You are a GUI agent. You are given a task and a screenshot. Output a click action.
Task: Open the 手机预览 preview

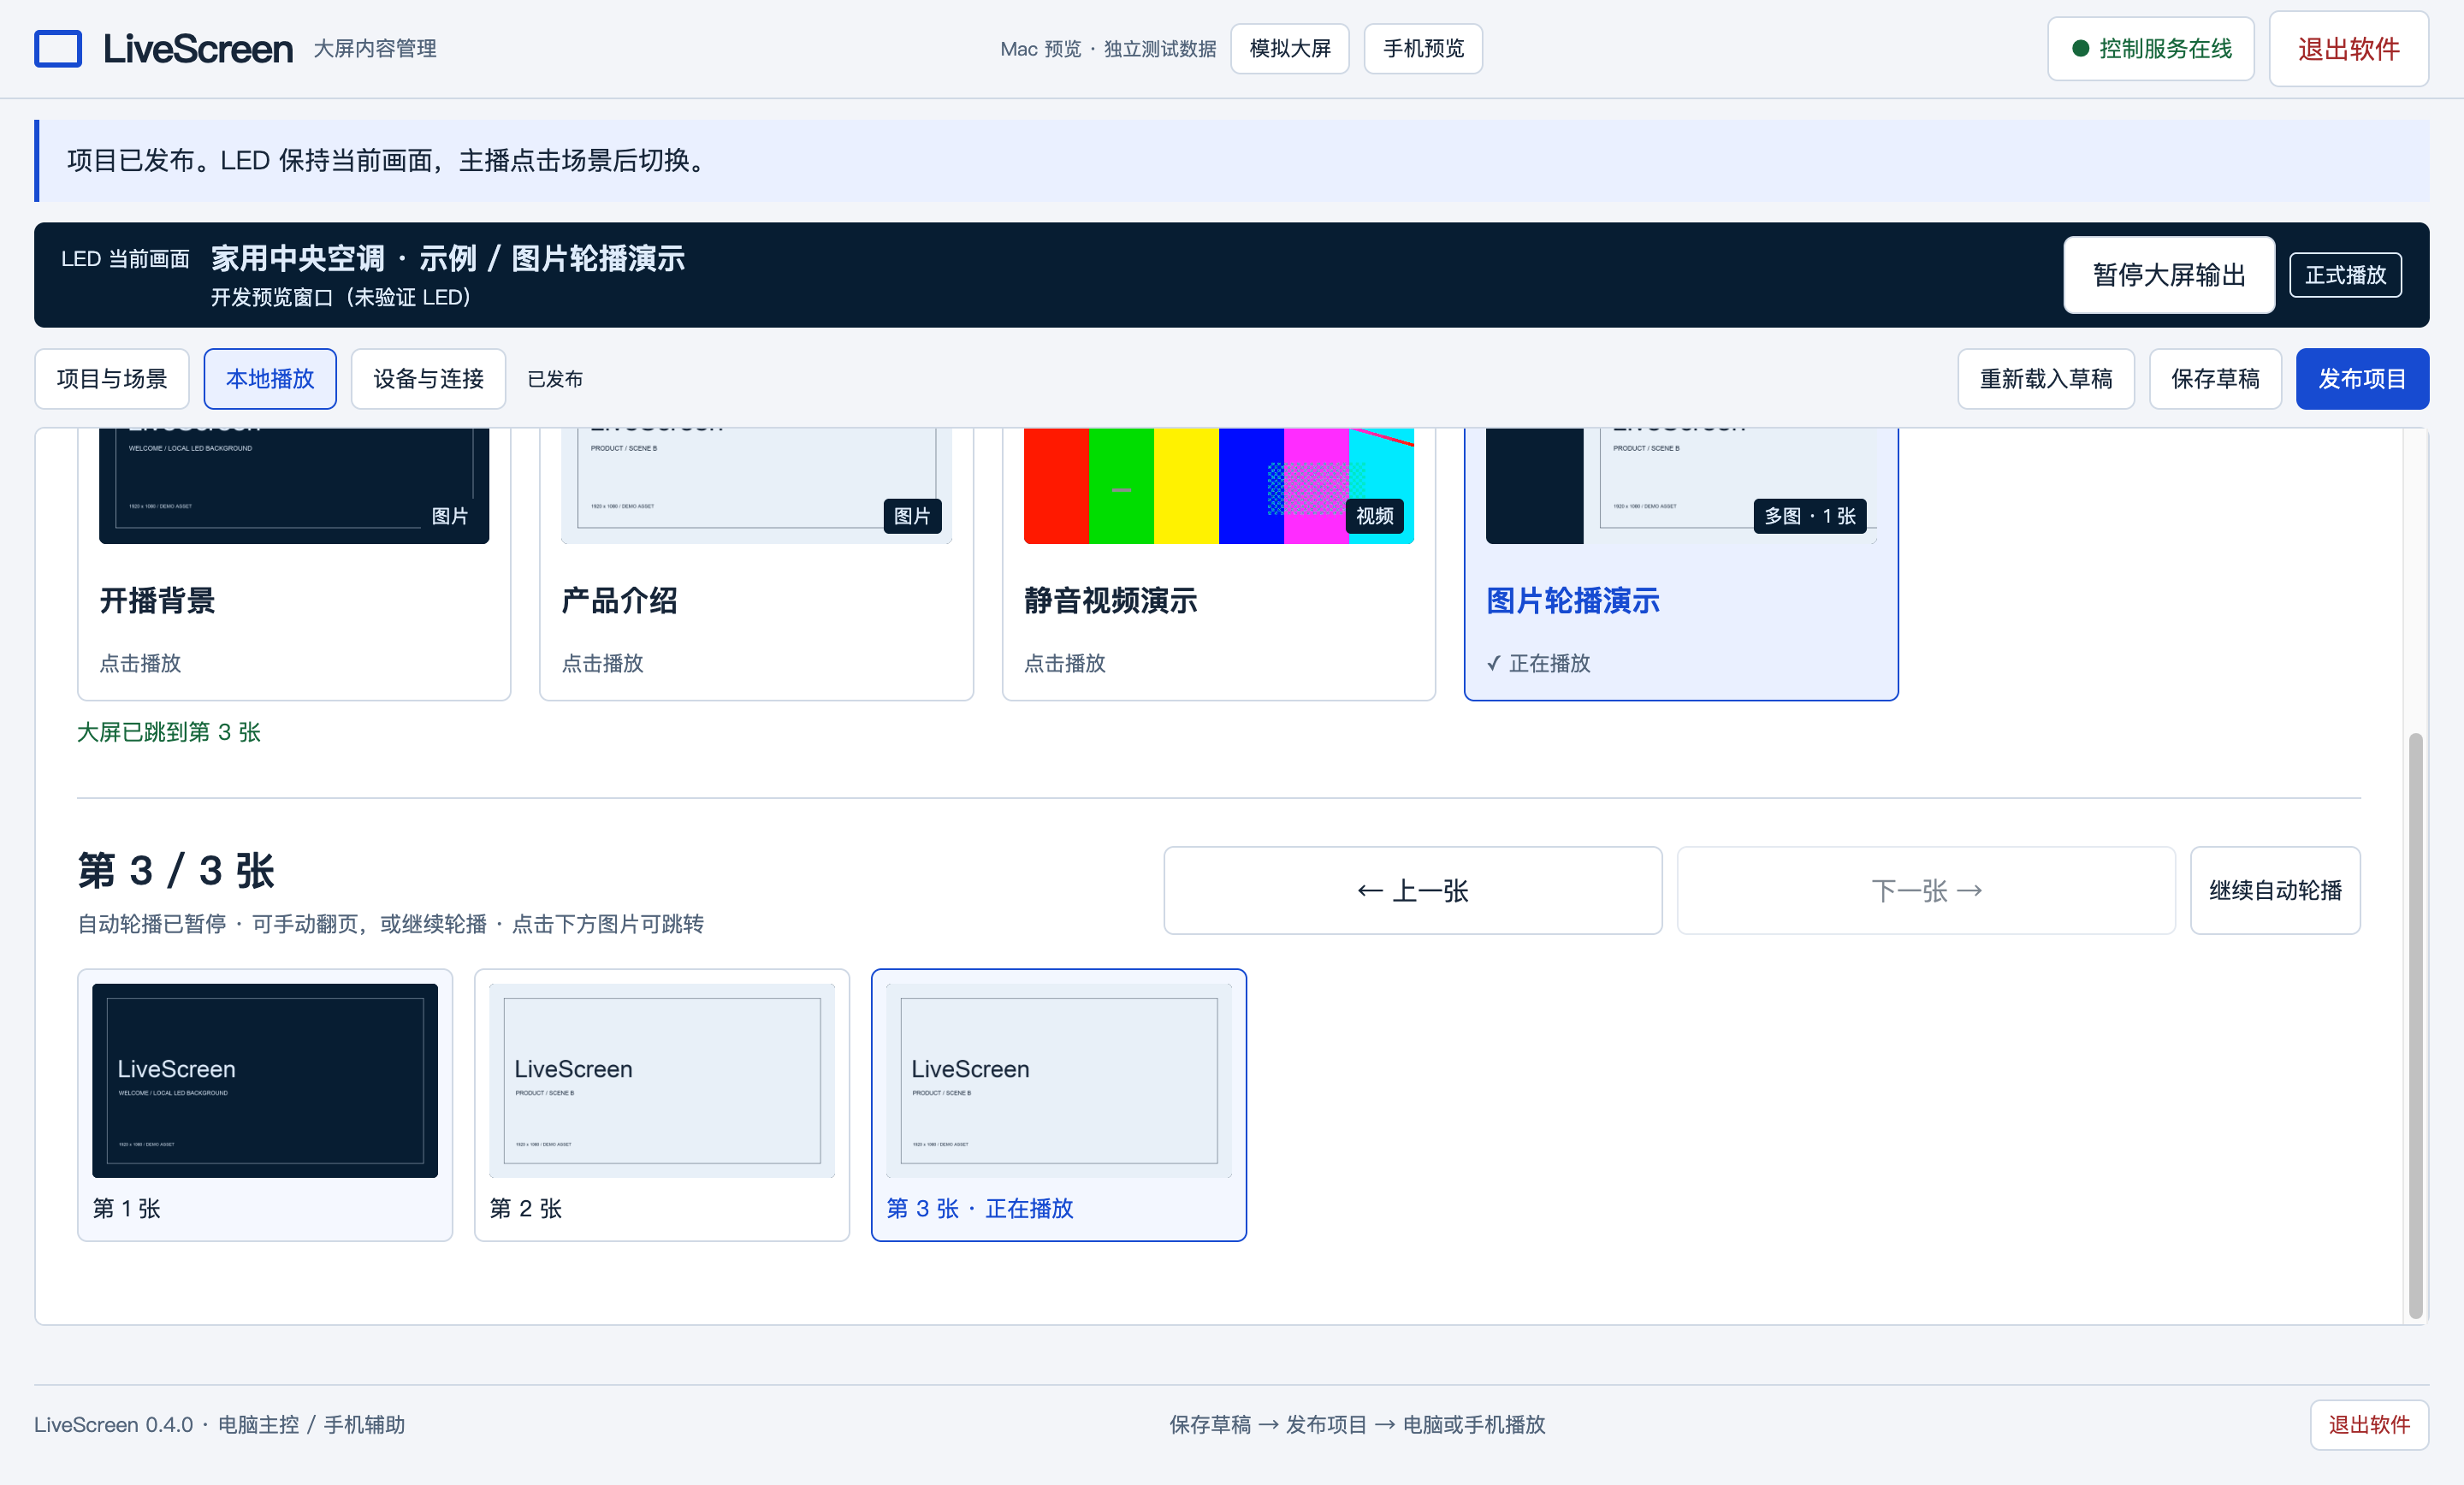[1422, 48]
